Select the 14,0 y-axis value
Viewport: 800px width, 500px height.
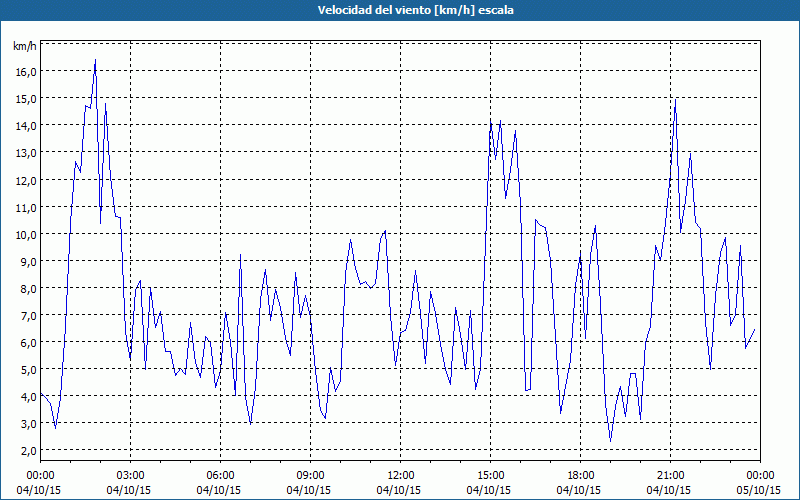26,126
